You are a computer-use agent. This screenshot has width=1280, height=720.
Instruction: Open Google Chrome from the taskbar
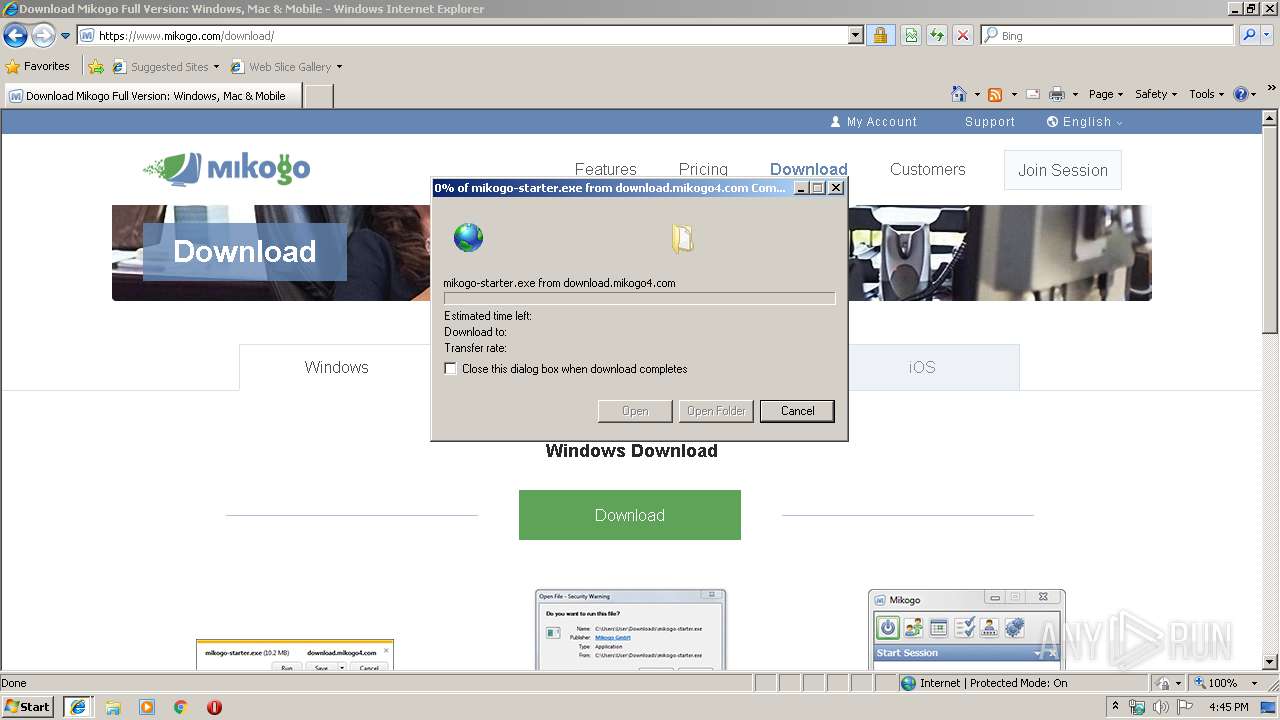181,707
